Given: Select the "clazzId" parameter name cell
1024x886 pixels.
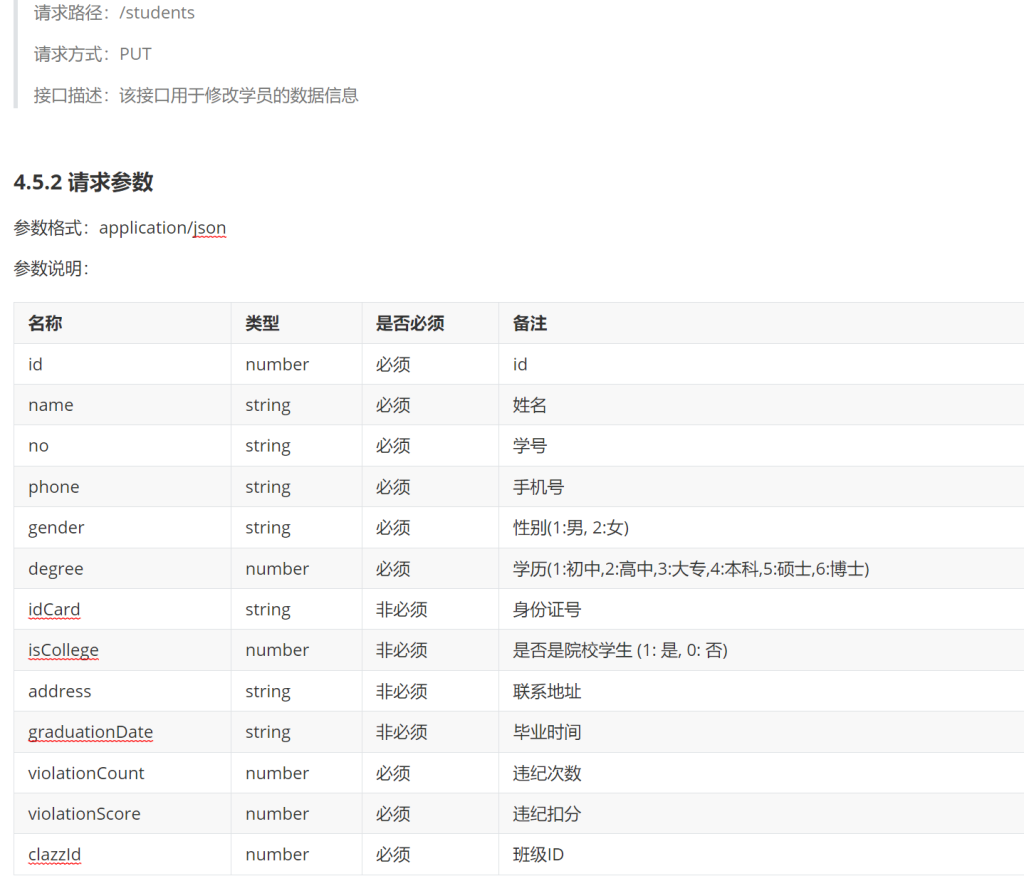Looking at the screenshot, I should [x=54, y=854].
